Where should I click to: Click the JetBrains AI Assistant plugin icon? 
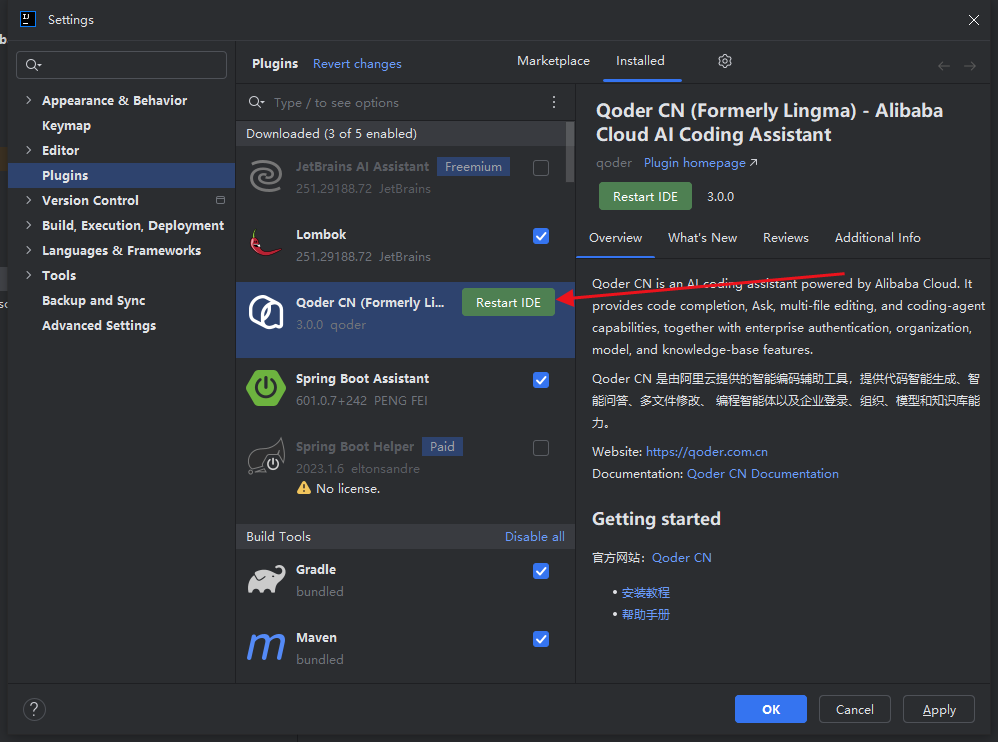click(x=266, y=176)
